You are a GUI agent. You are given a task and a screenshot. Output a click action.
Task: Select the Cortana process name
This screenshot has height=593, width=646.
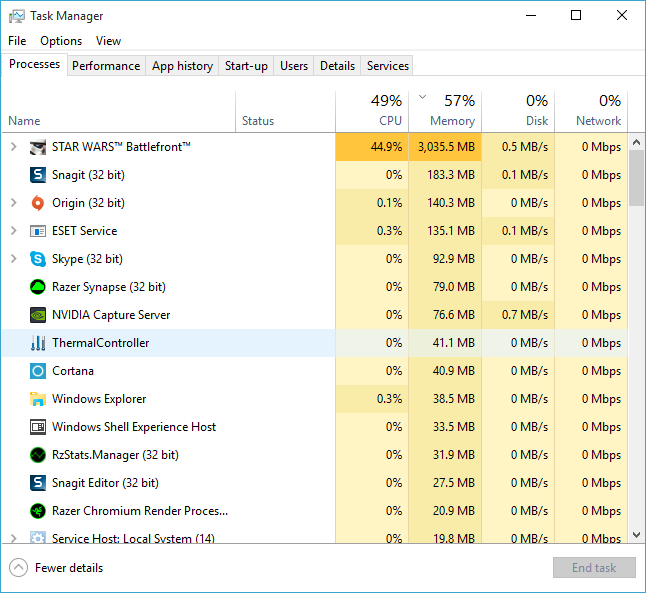tap(73, 371)
